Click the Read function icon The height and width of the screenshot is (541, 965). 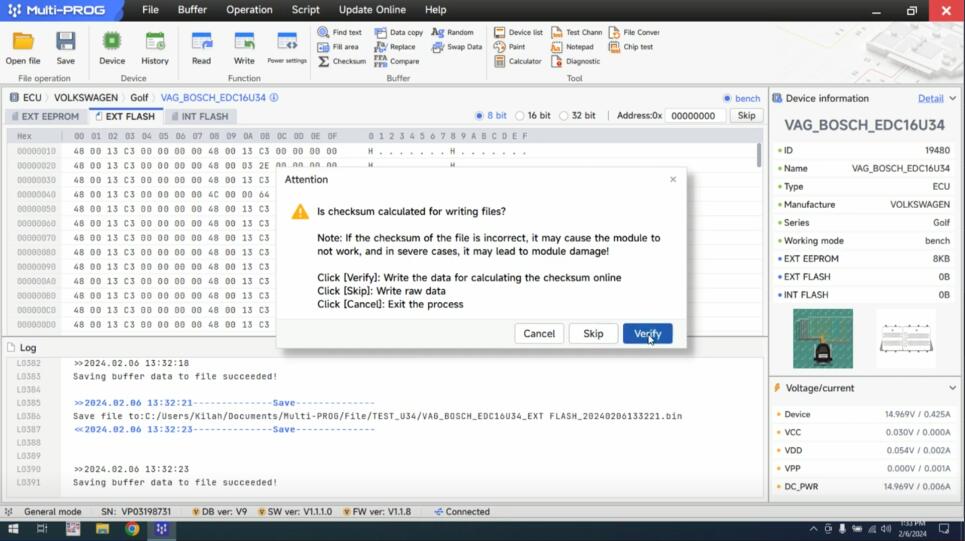201,42
